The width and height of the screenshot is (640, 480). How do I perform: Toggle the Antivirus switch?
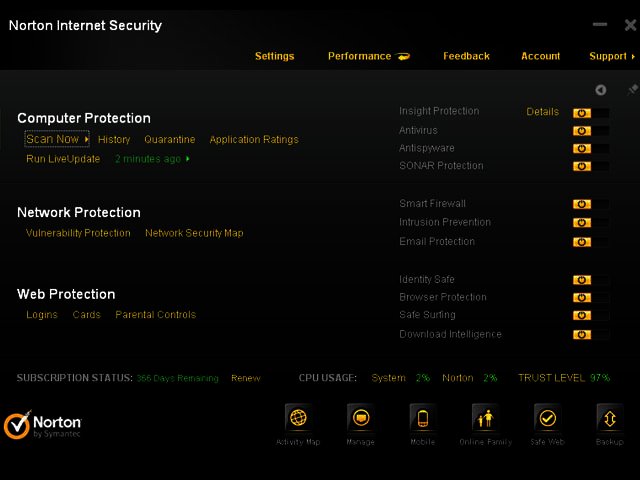tap(591, 131)
